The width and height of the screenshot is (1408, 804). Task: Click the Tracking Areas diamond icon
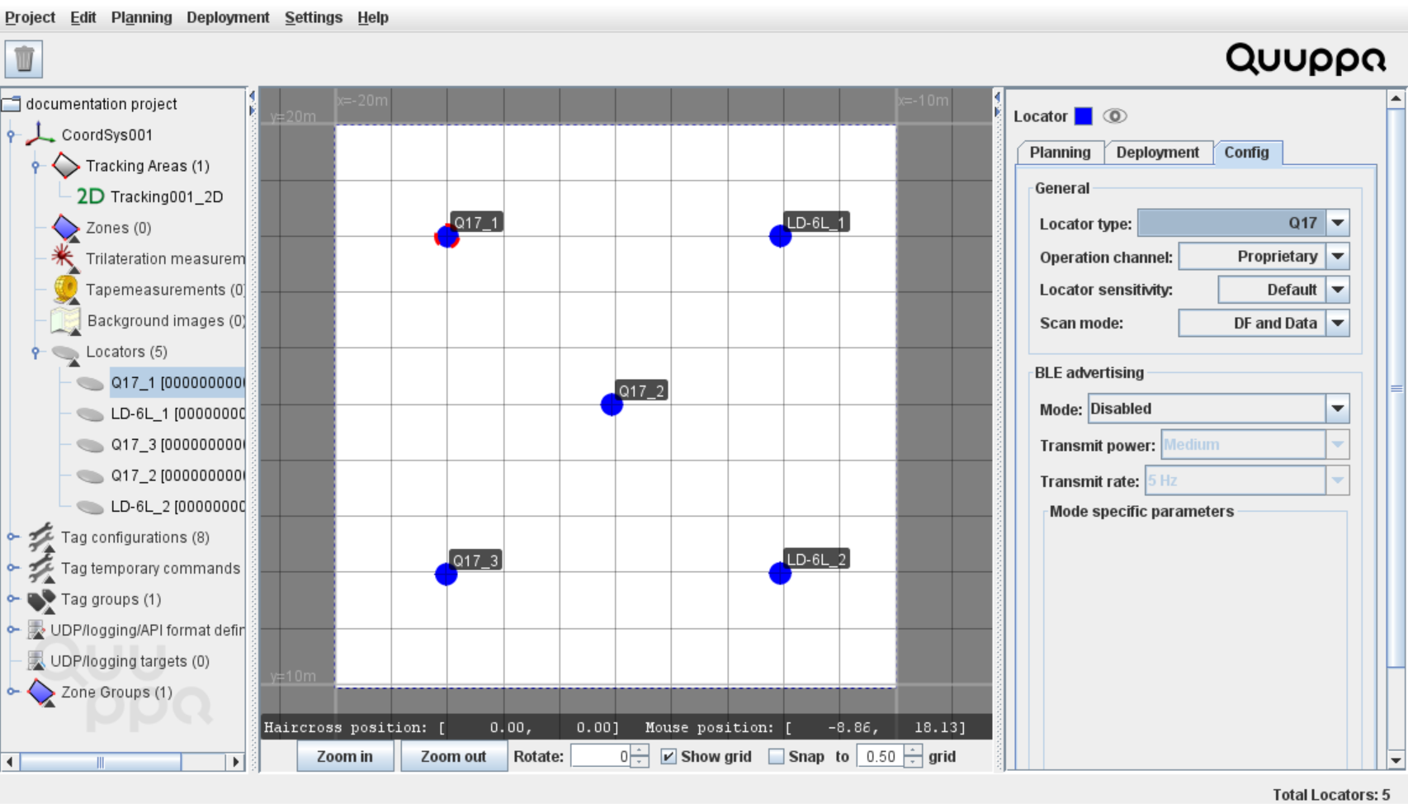pyautogui.click(x=65, y=165)
